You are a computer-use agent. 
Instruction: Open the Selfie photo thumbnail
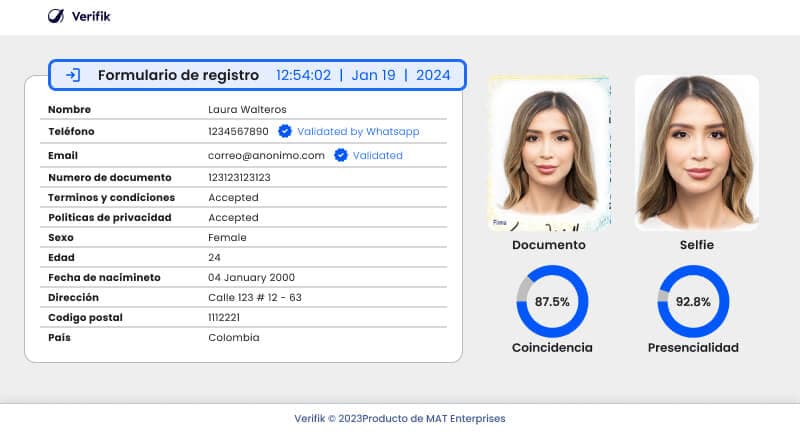(x=696, y=153)
